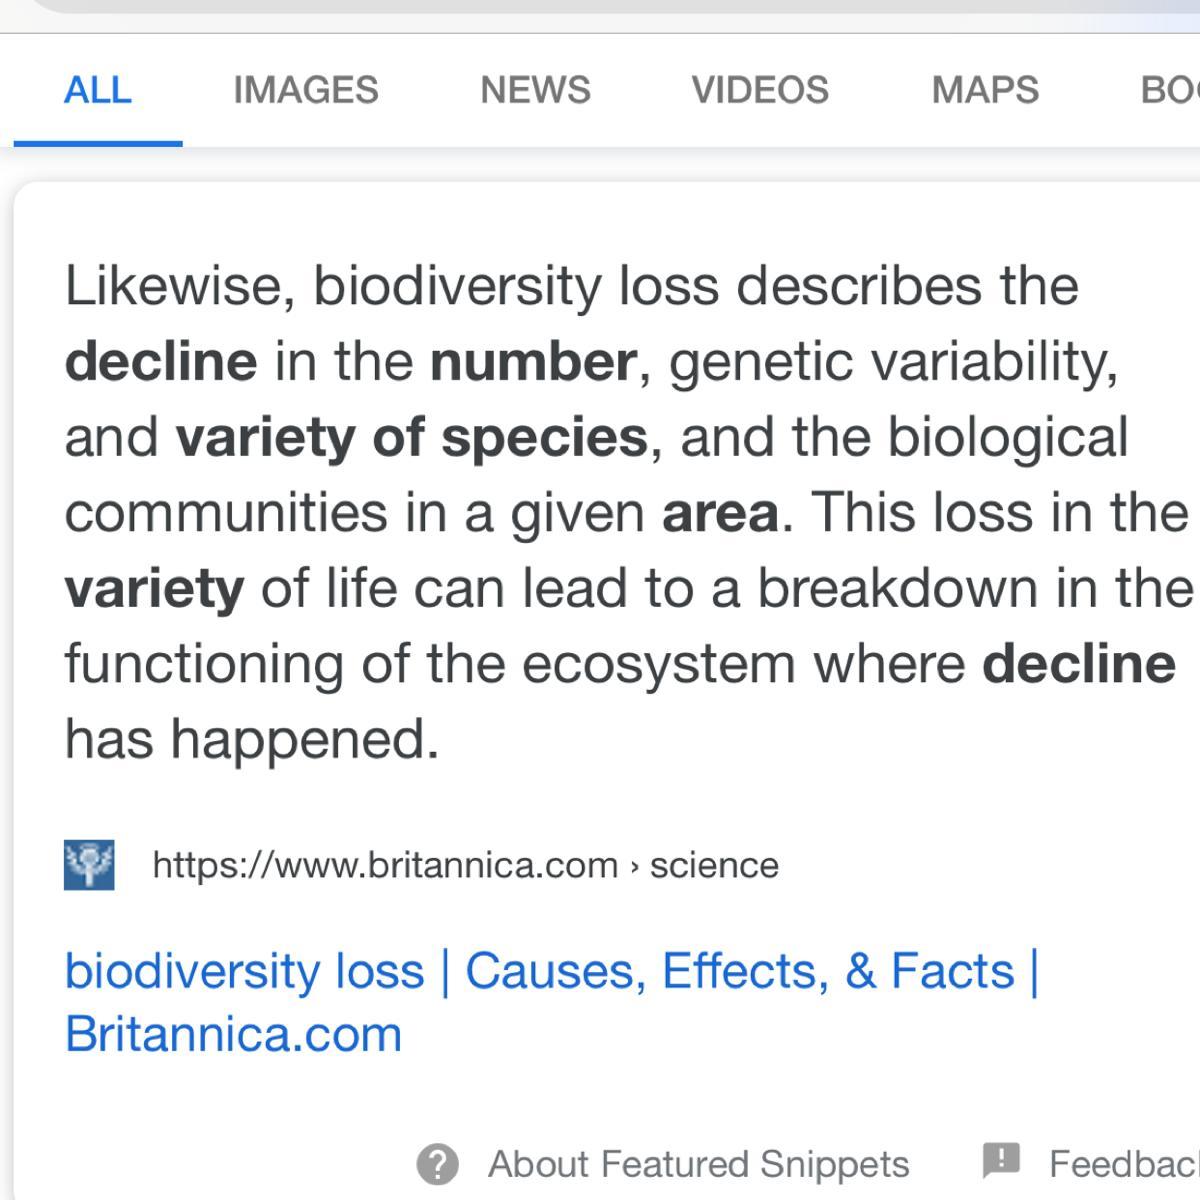The height and width of the screenshot is (1200, 1200).
Task: Open the Britannica favicon icon
Action: click(x=89, y=864)
